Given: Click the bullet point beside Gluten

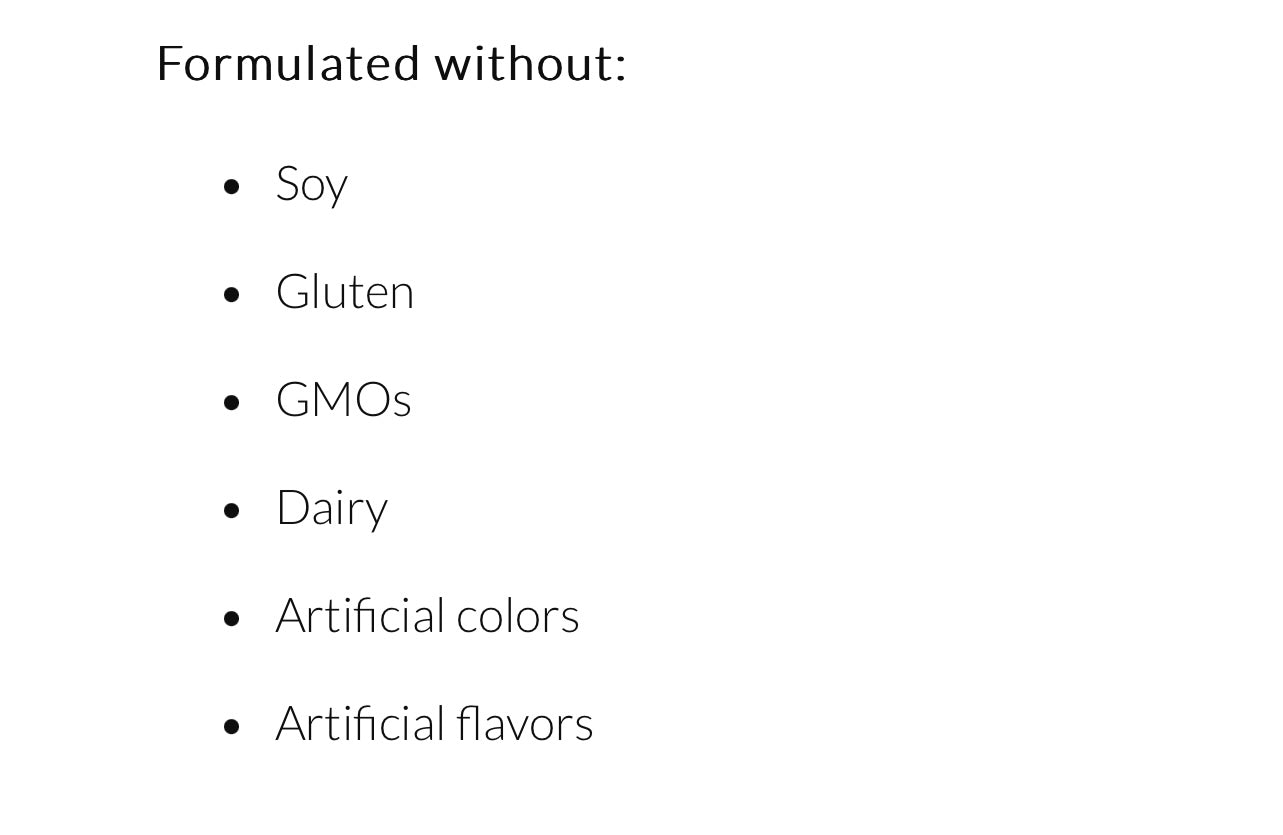Looking at the screenshot, I should [232, 294].
